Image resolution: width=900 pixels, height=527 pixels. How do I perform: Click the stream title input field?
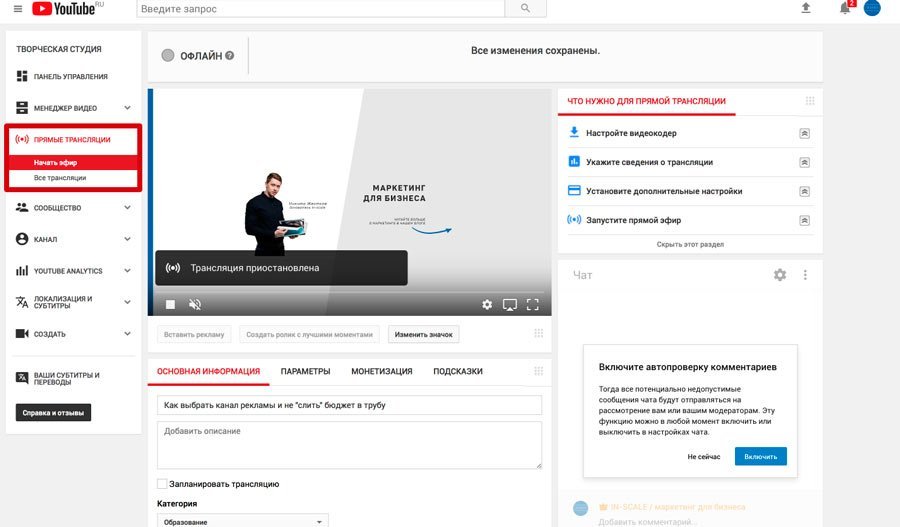[349, 405]
